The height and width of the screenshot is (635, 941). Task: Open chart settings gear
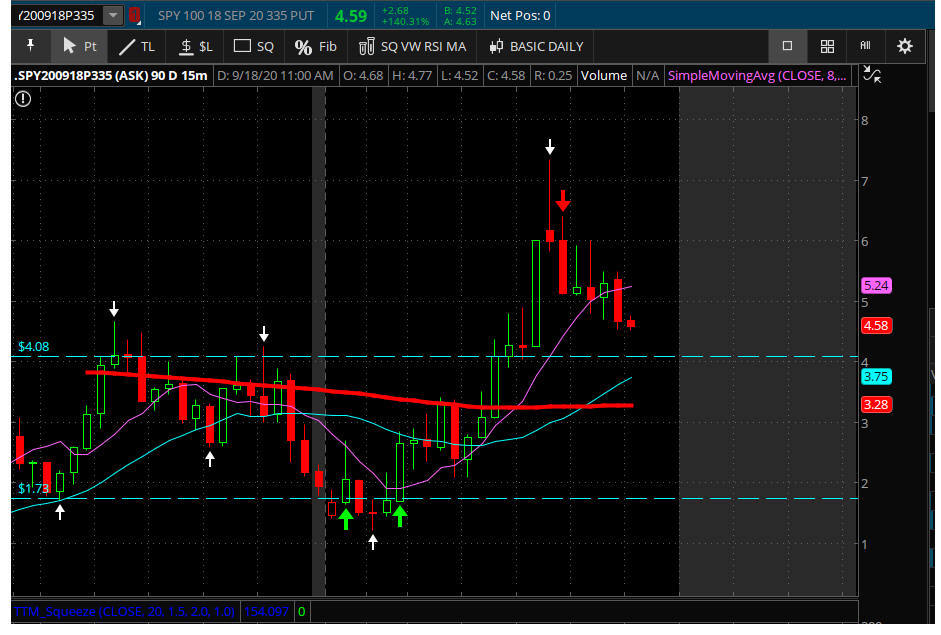click(905, 46)
